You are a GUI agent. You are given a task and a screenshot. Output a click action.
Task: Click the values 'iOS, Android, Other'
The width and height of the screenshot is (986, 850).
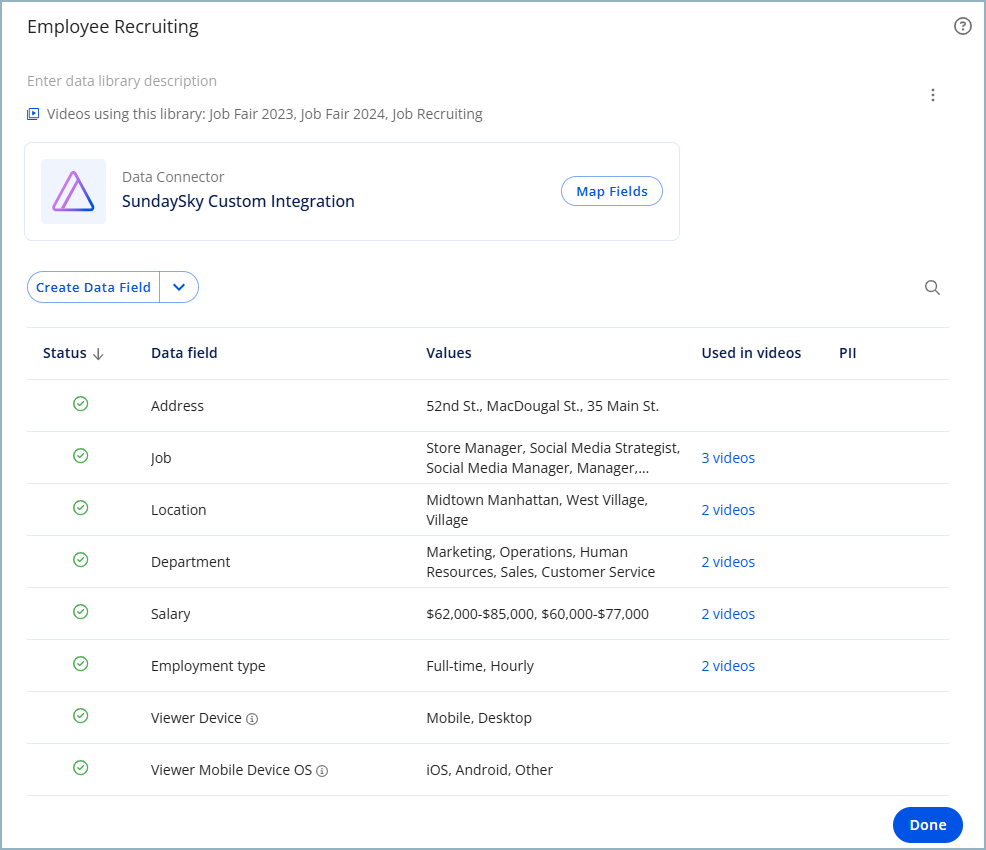click(490, 770)
